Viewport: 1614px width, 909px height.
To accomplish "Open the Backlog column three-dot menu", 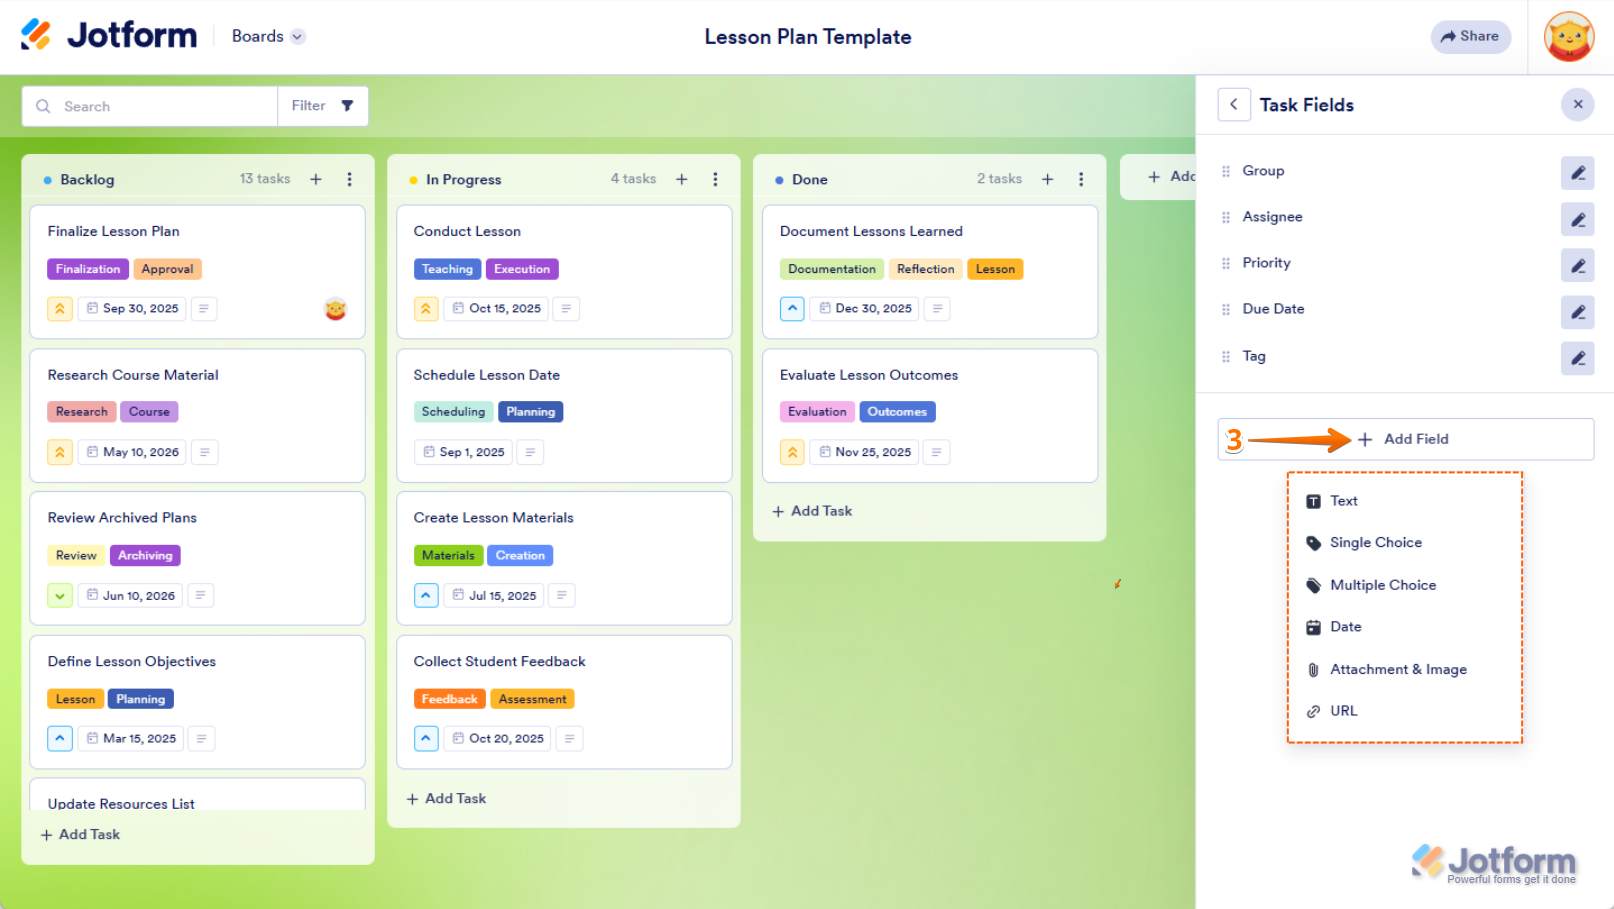I will tap(349, 179).
